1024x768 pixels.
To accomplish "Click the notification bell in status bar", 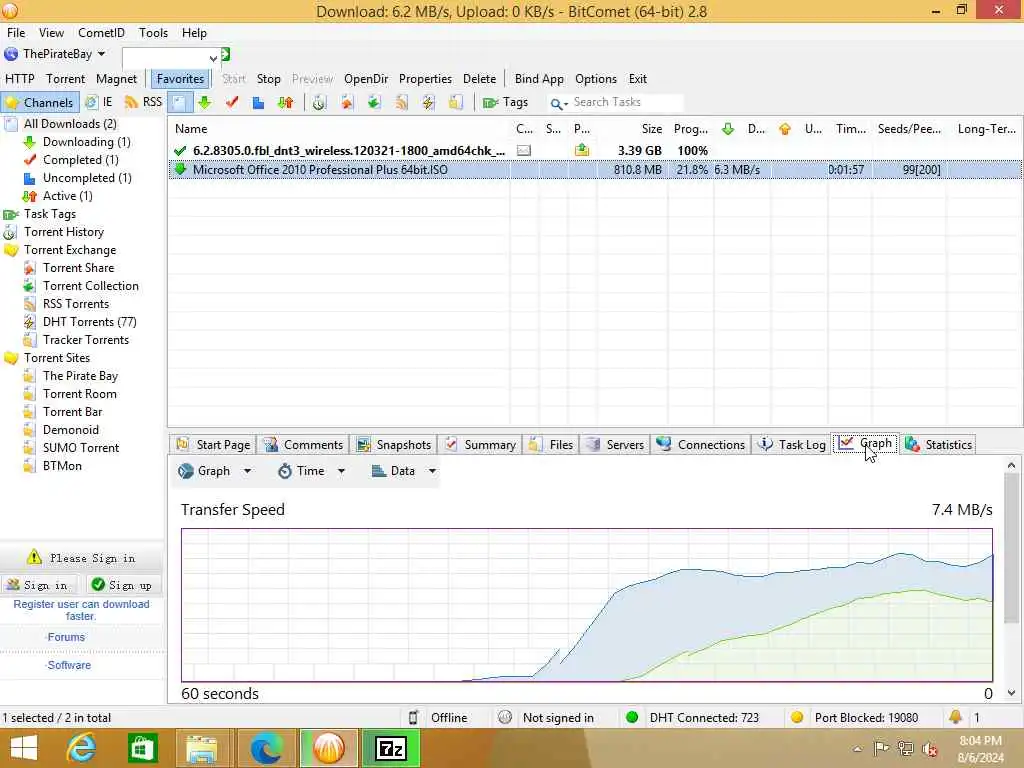I will [955, 717].
